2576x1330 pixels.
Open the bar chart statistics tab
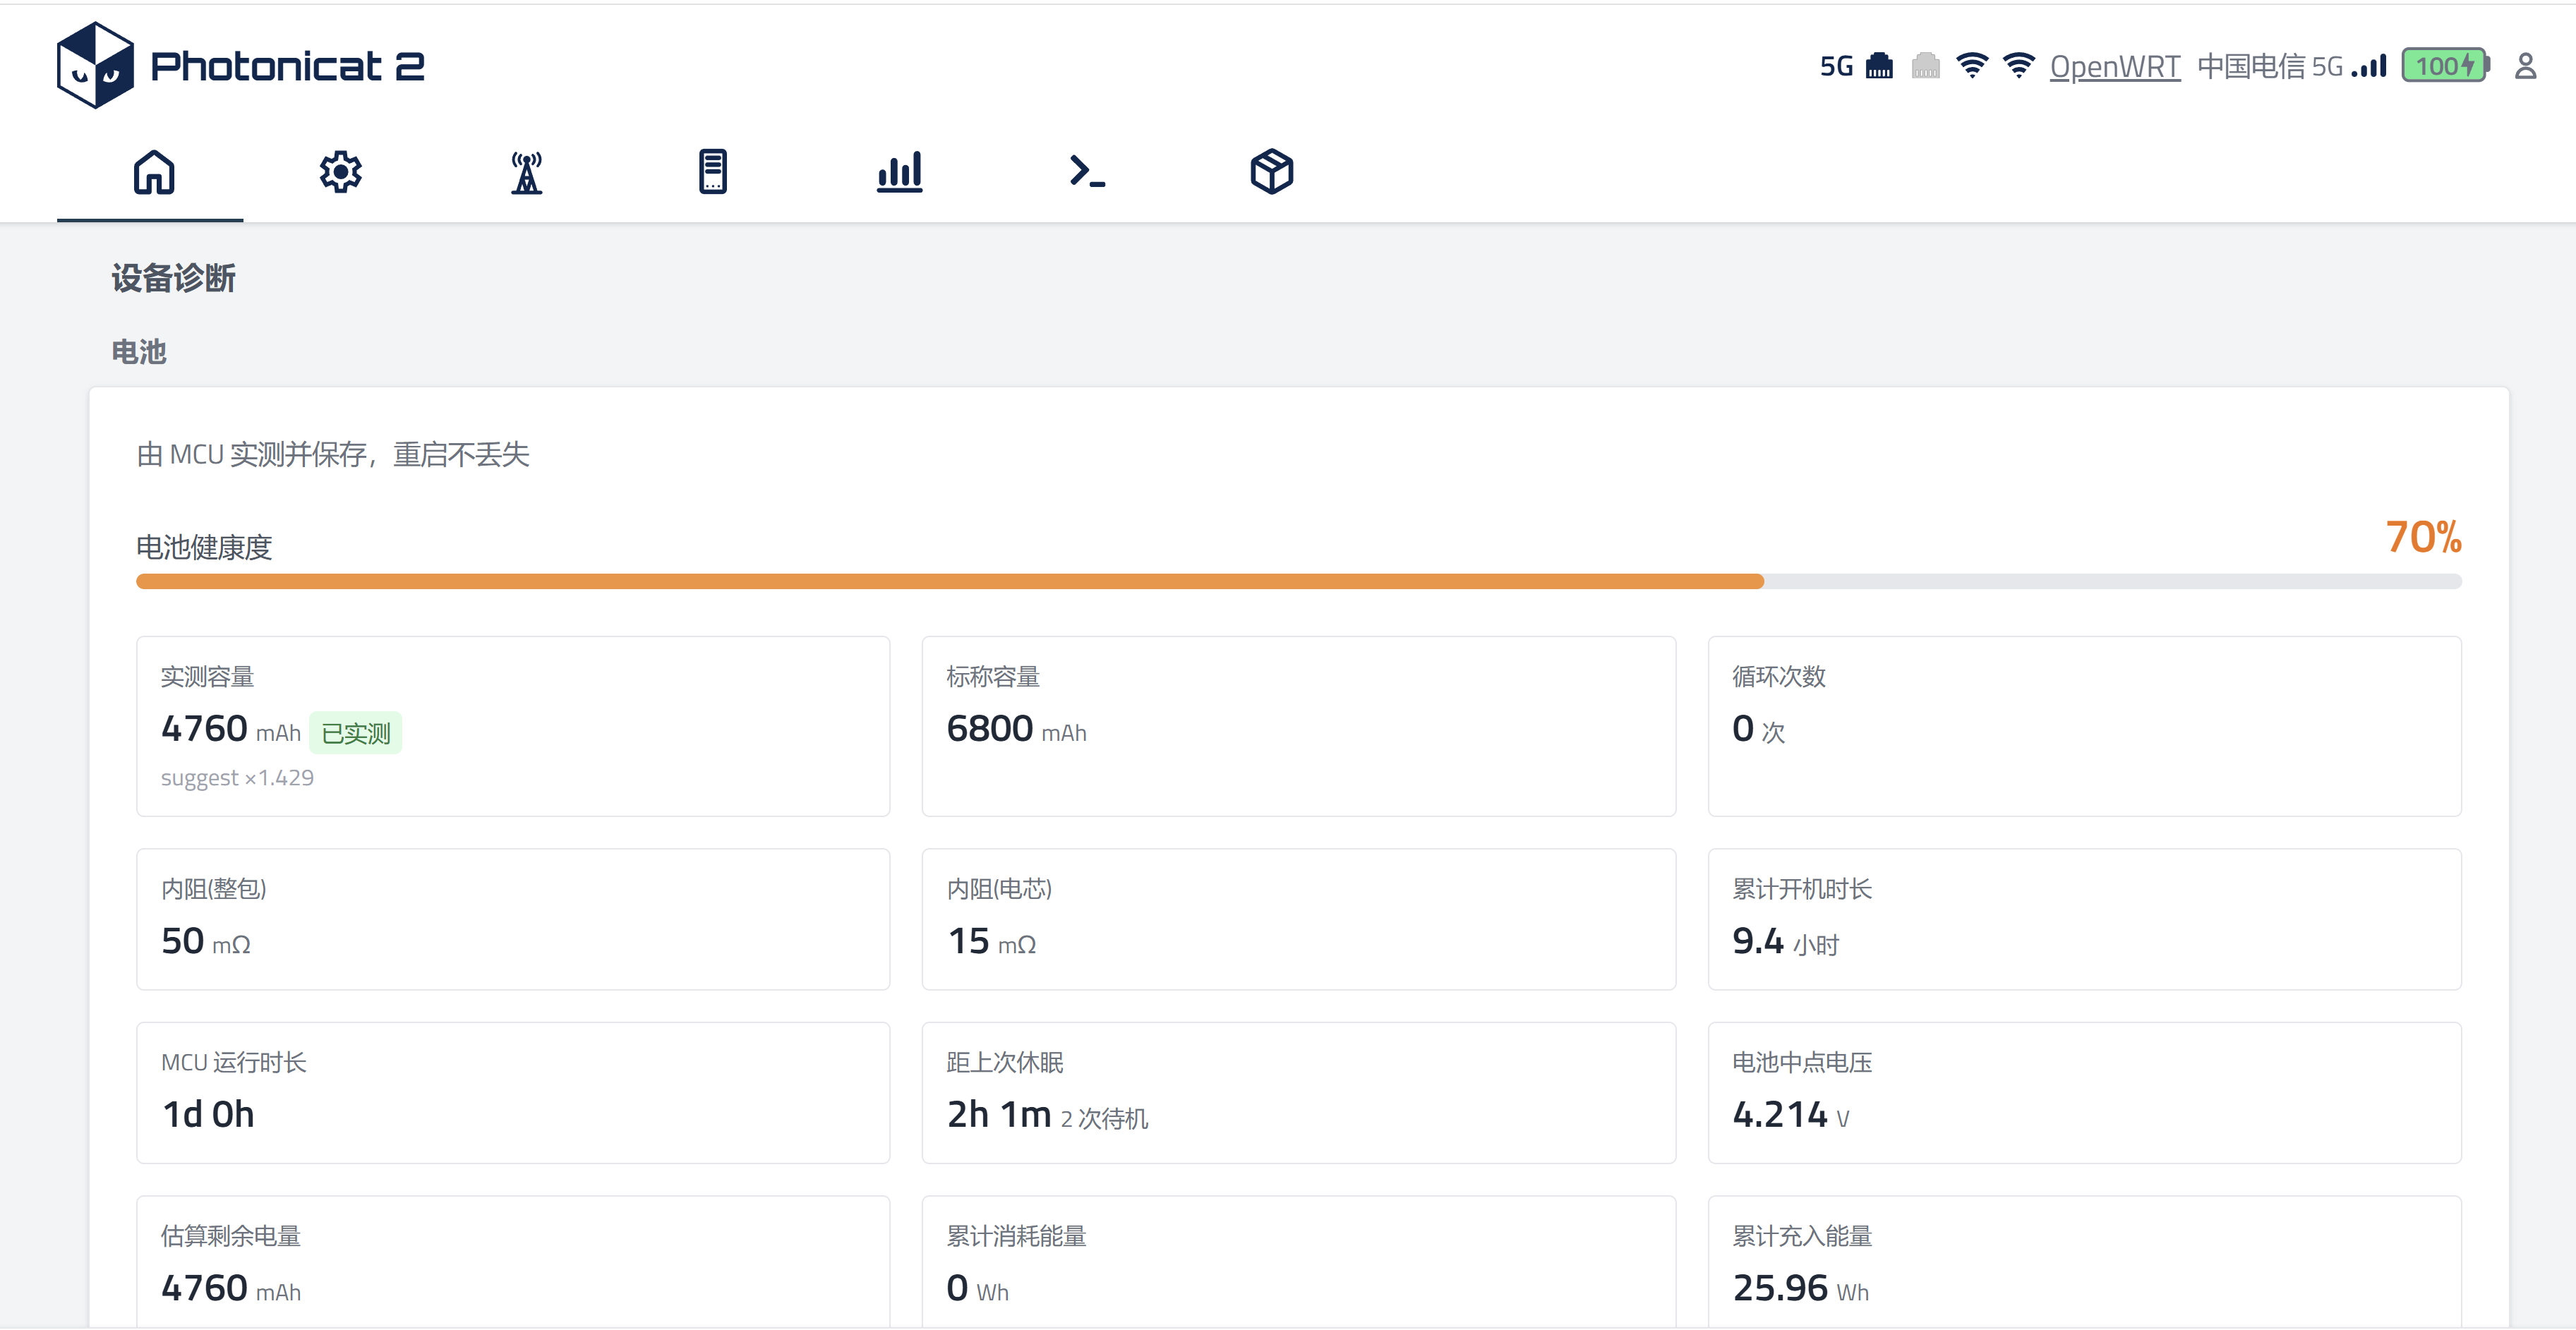[x=899, y=172]
